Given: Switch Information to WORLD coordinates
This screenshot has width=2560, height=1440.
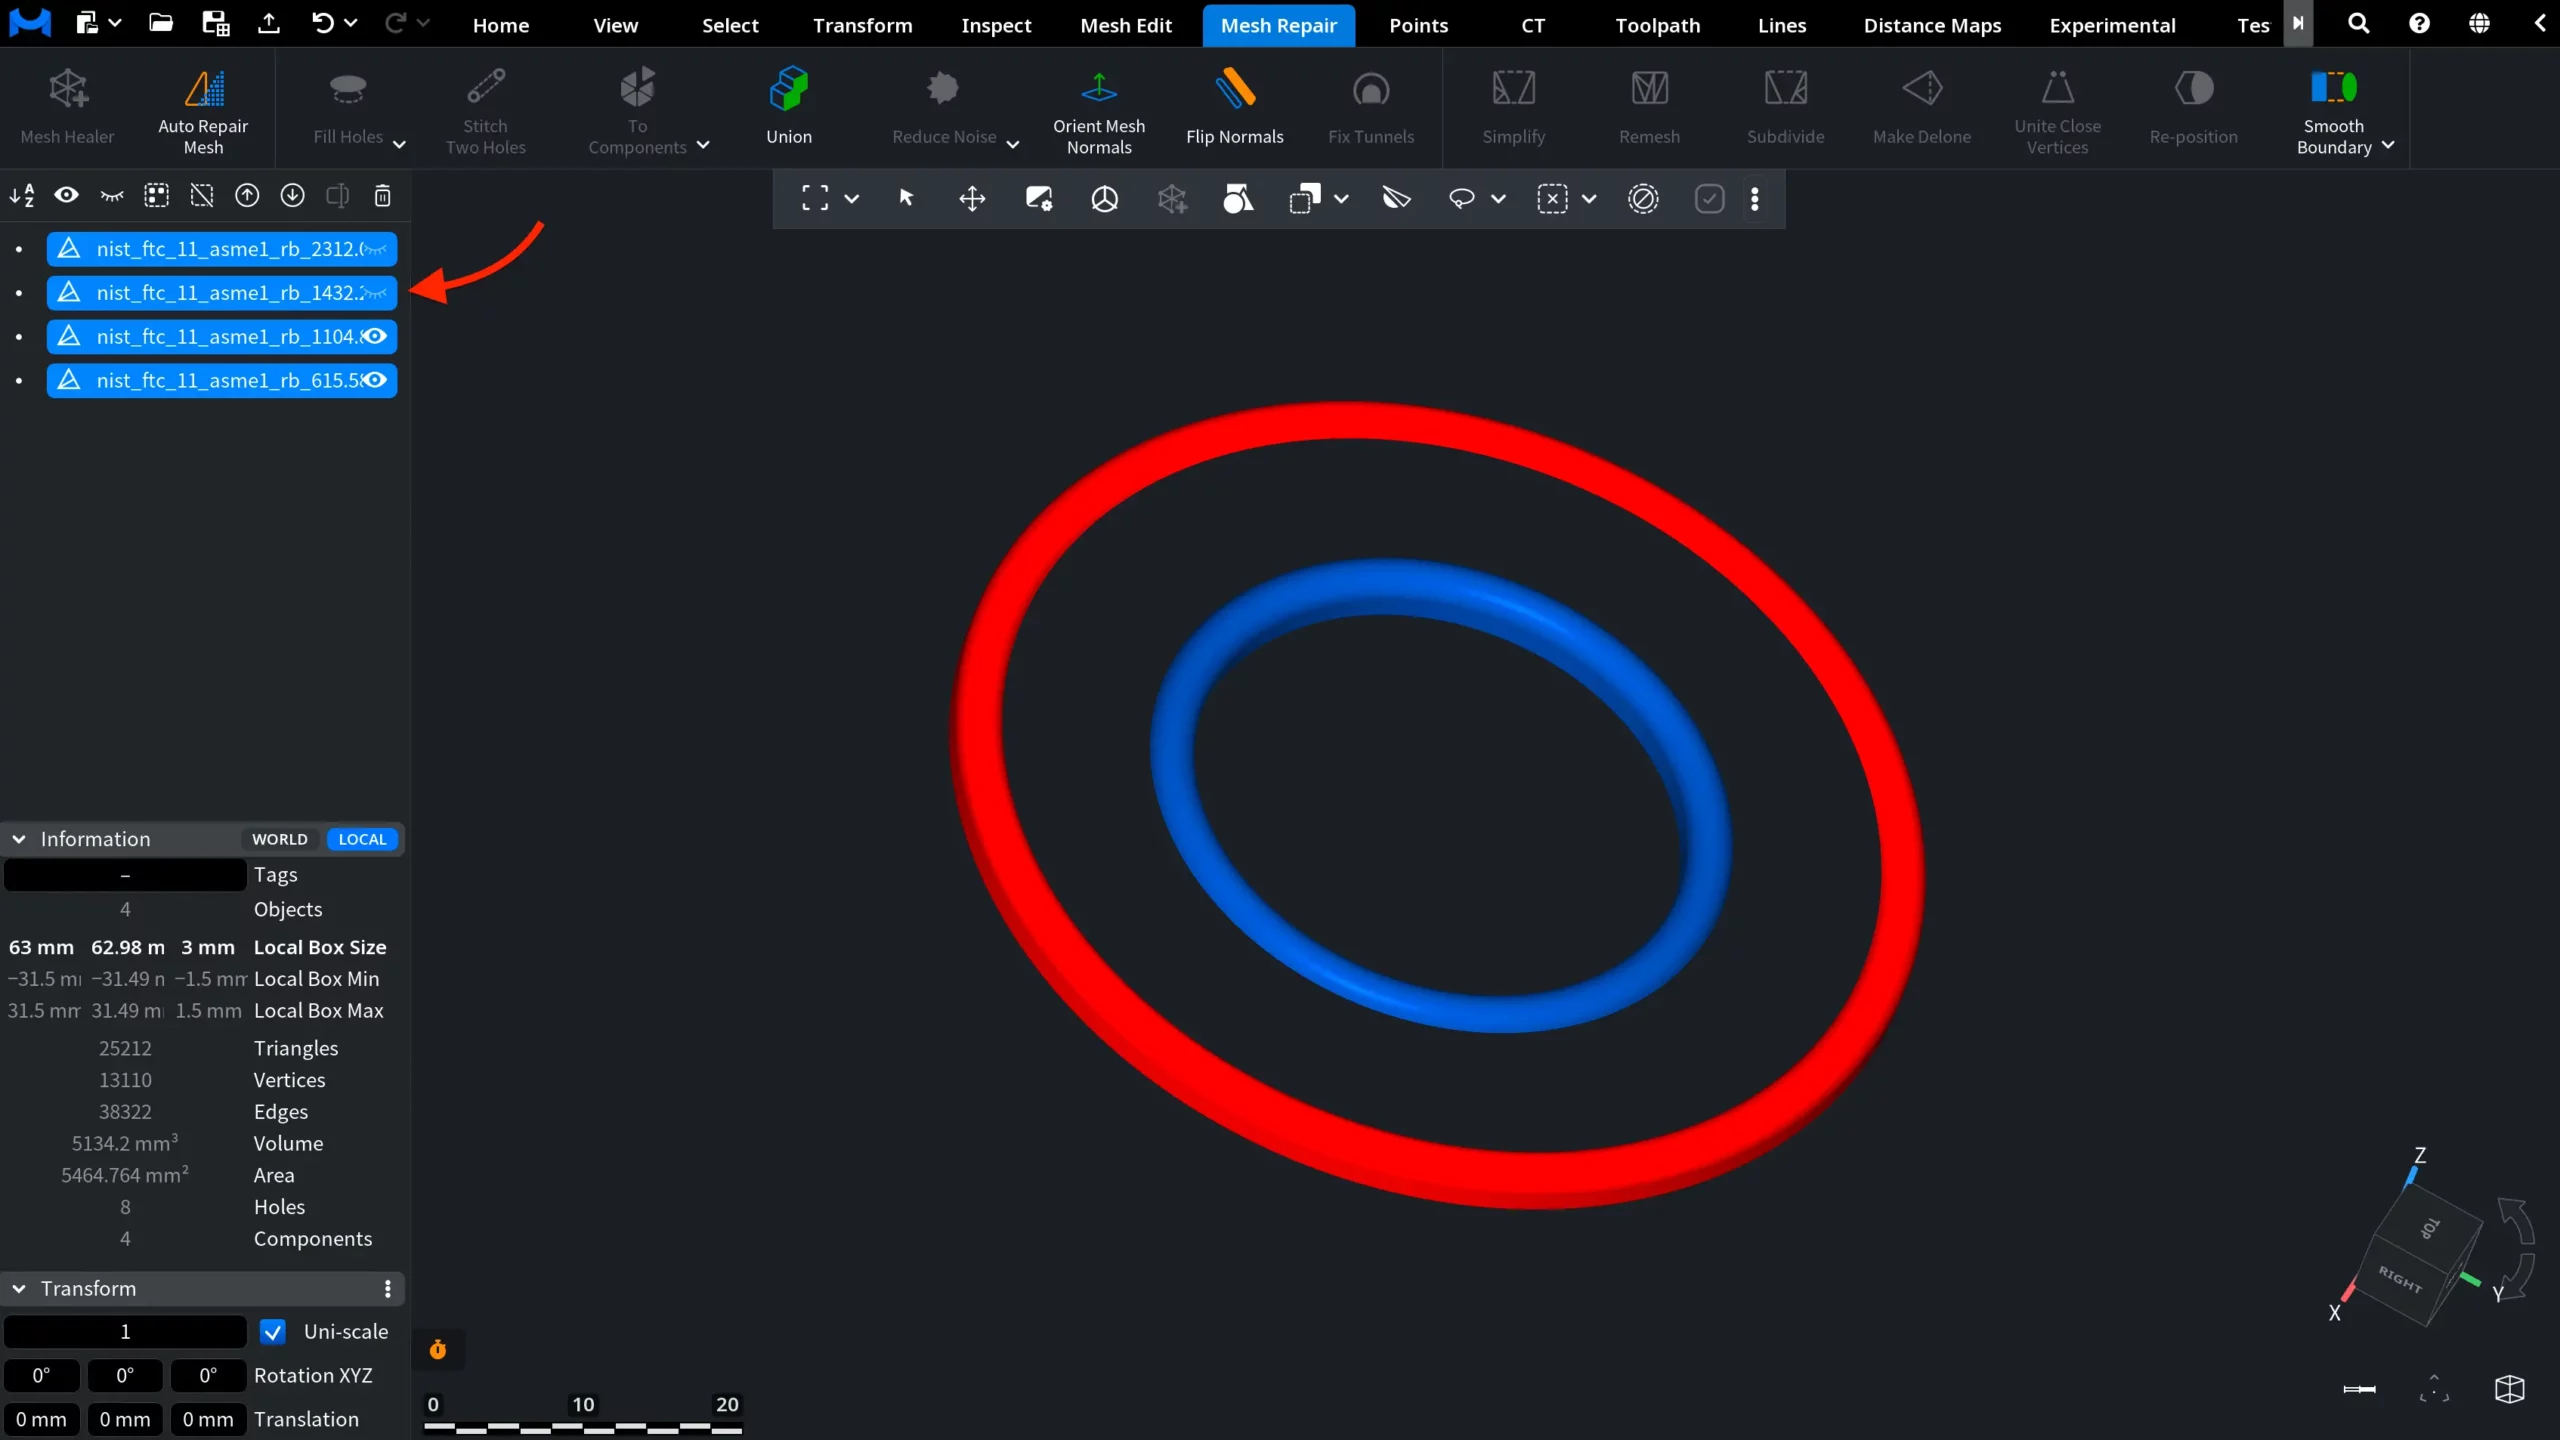Looking at the screenshot, I should pyautogui.click(x=279, y=839).
